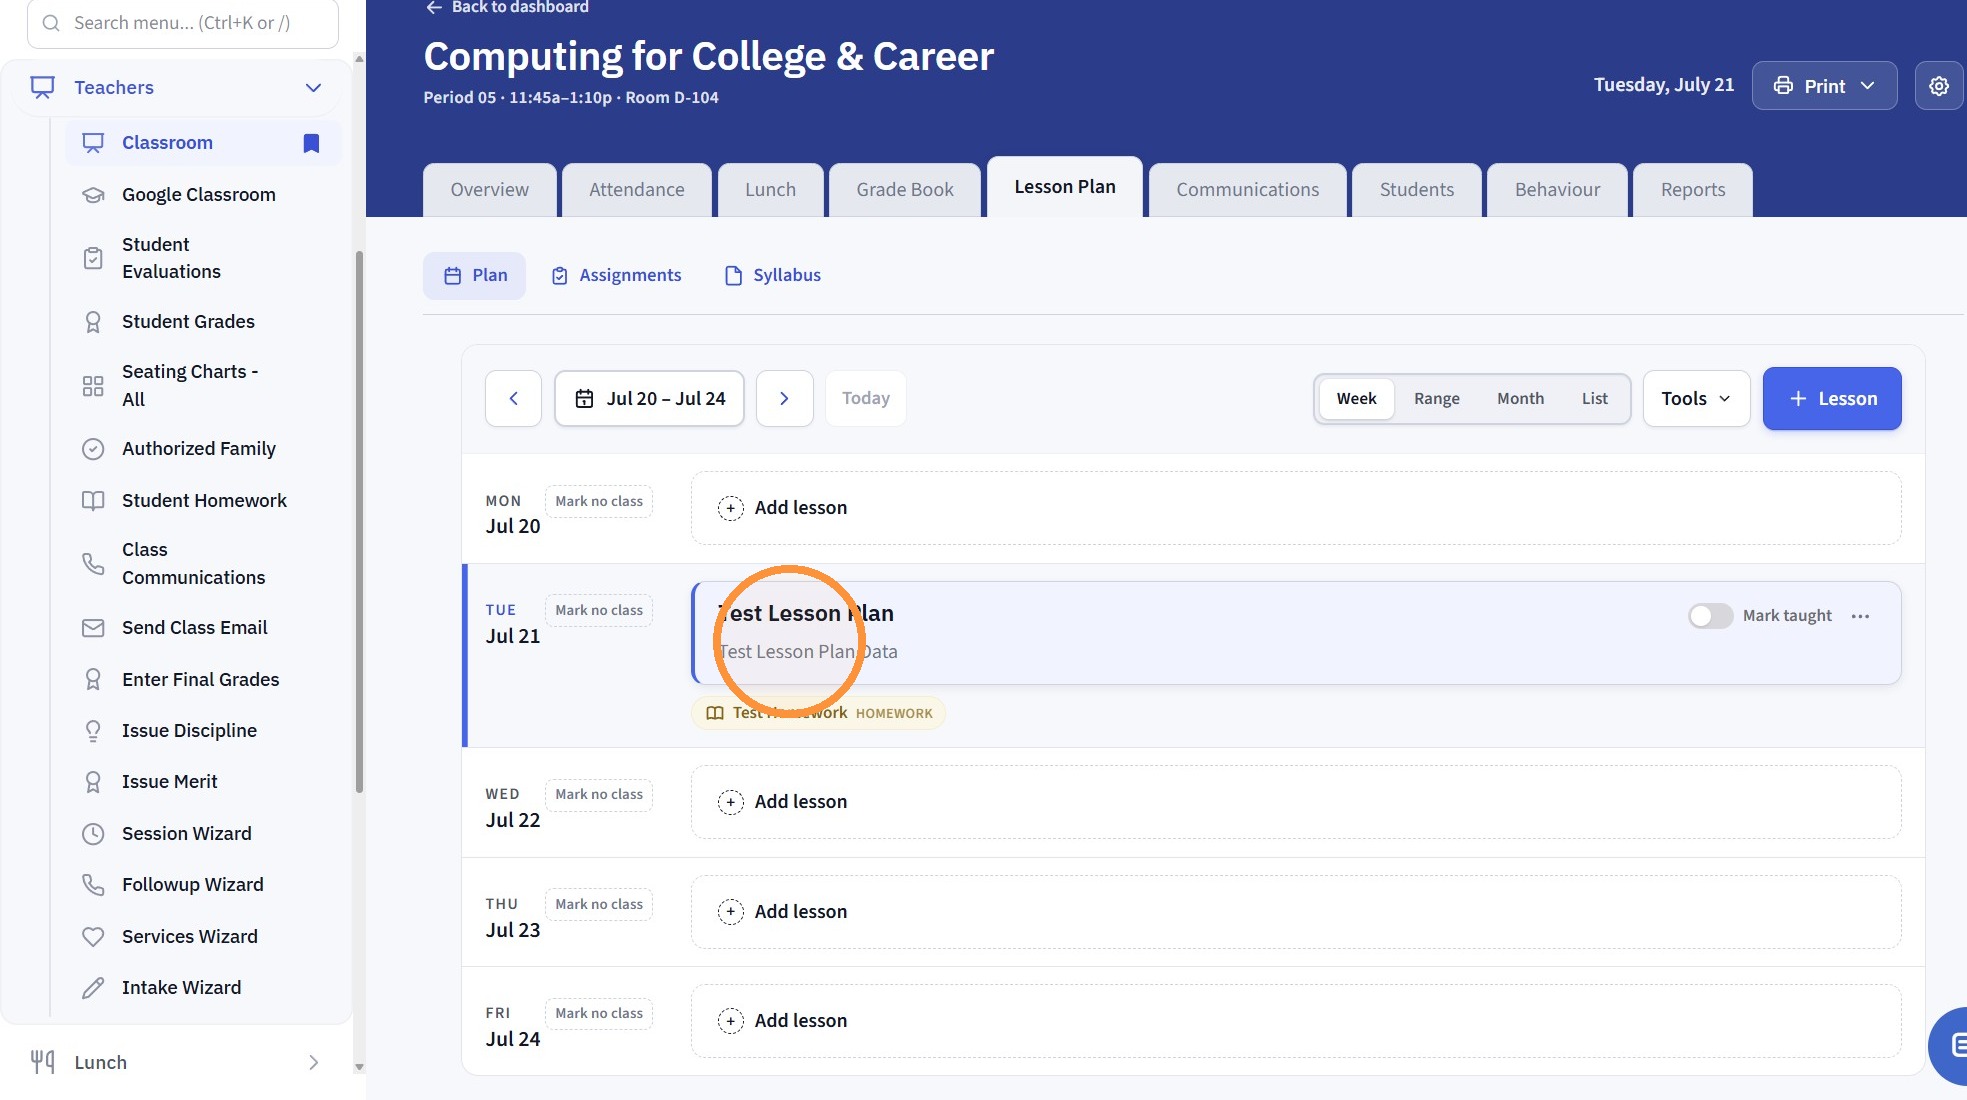Image resolution: width=1967 pixels, height=1100 pixels.
Task: Click the bookmark icon beside Classroom
Action: [x=311, y=143]
